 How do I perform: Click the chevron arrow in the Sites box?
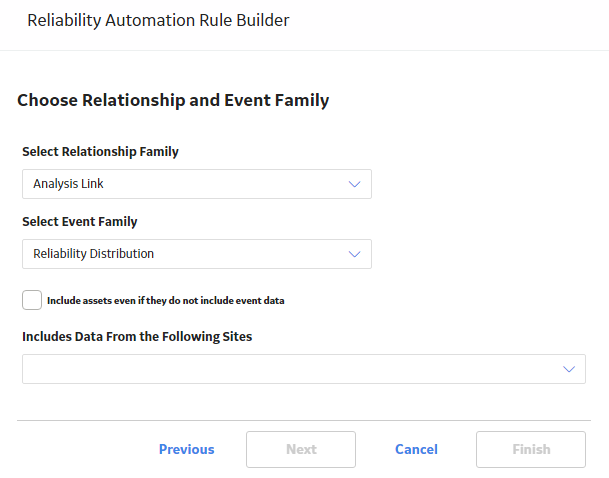569,369
